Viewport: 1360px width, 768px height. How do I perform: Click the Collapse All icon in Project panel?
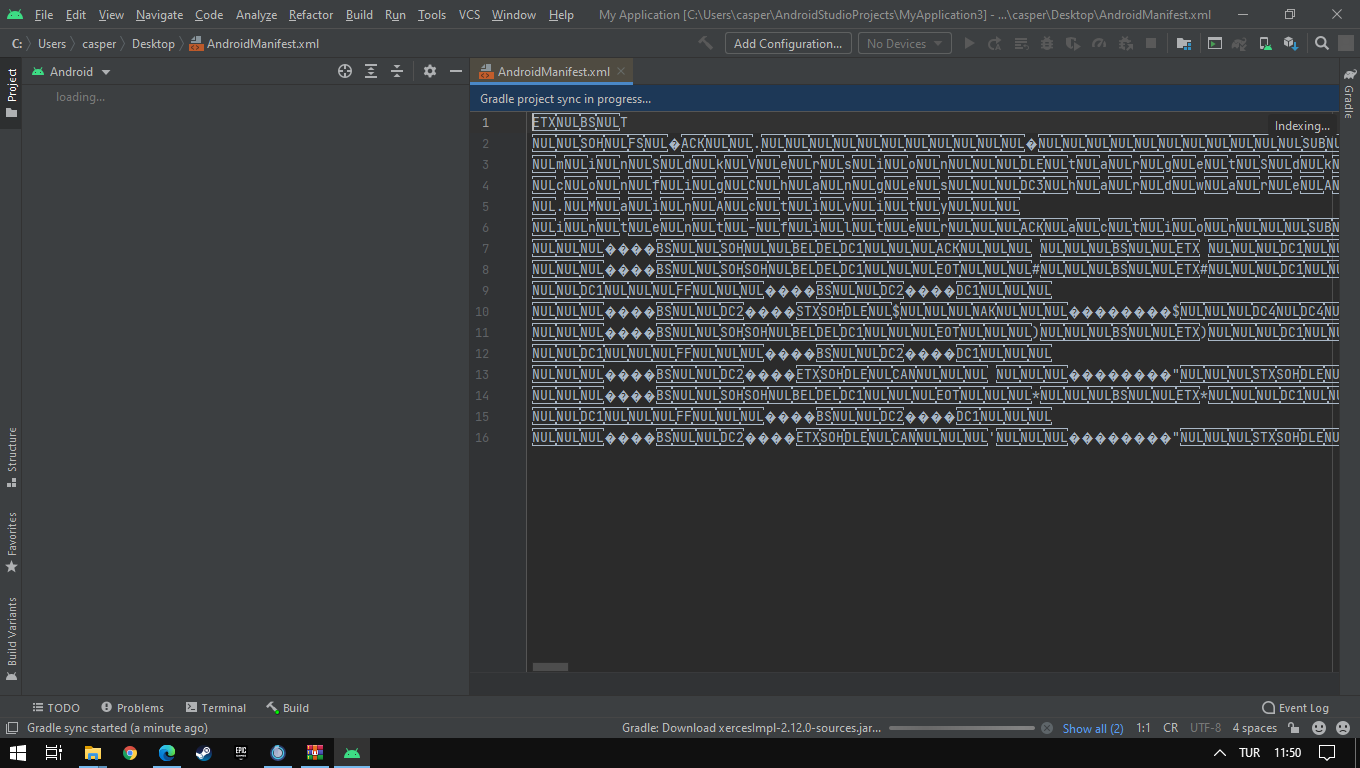397,71
